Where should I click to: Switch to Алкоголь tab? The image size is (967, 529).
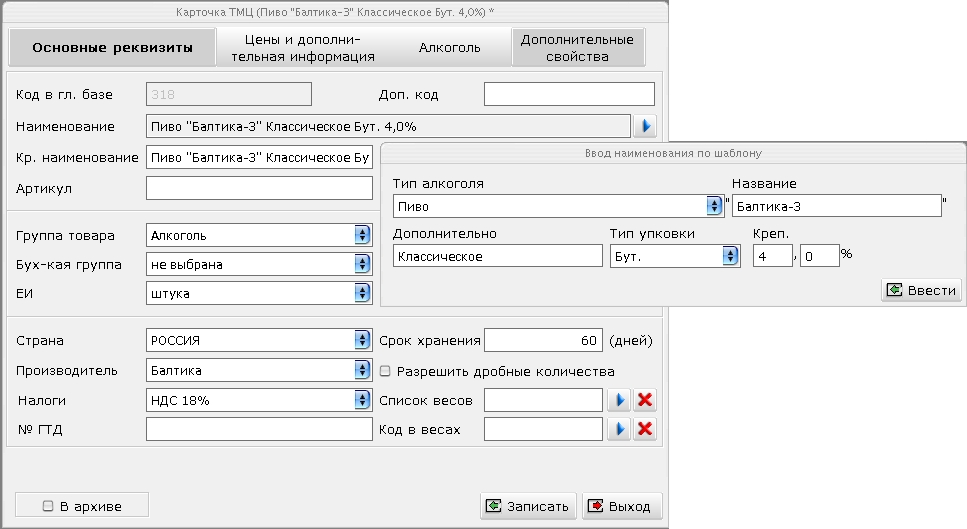pyautogui.click(x=450, y=47)
